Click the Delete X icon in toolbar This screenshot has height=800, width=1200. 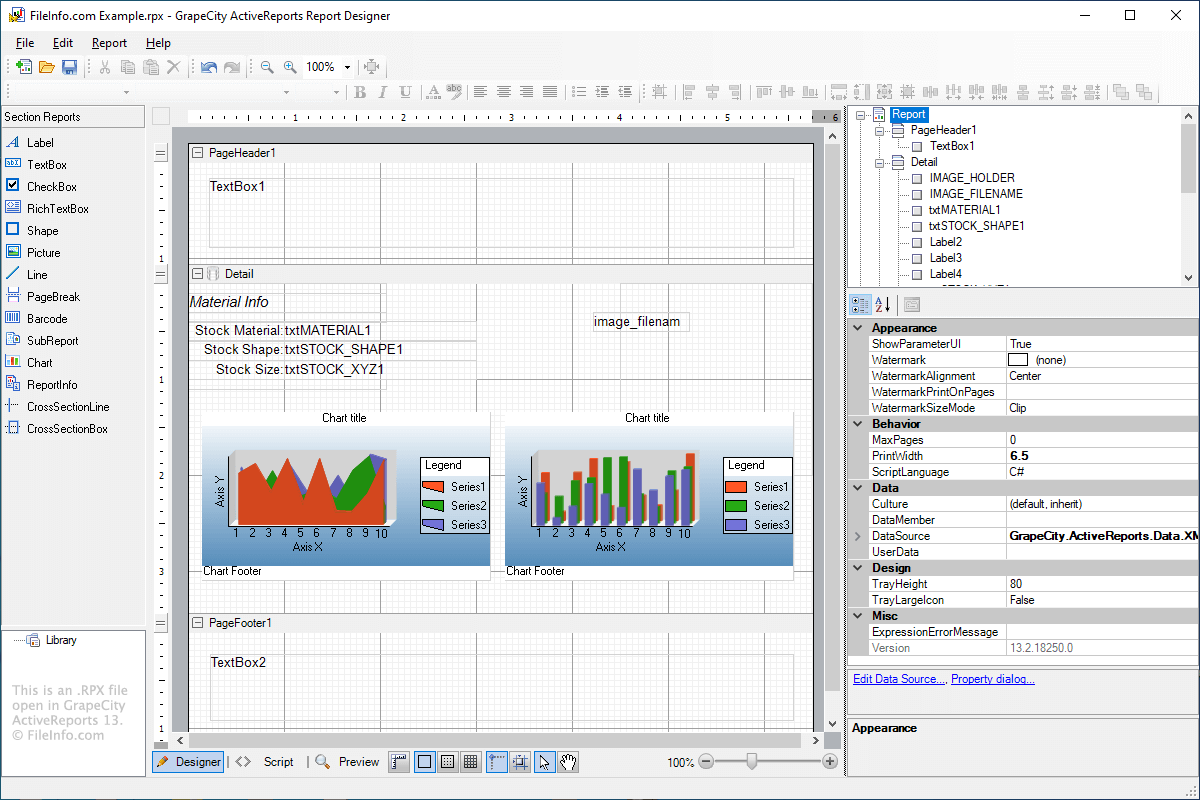click(173, 67)
